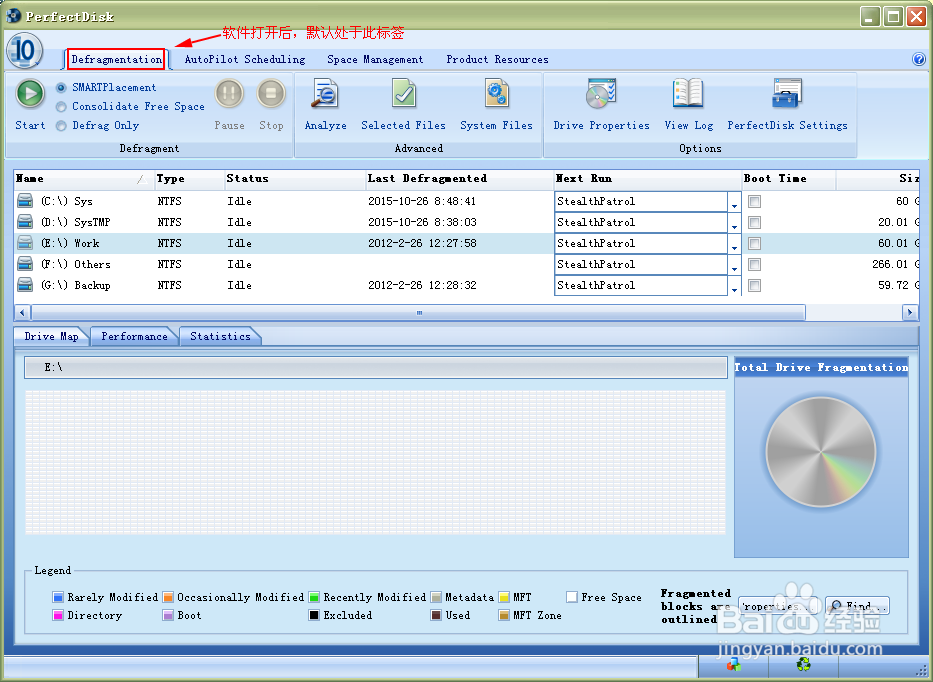Click the PerfectDisk 10 application logo button

coord(24,50)
